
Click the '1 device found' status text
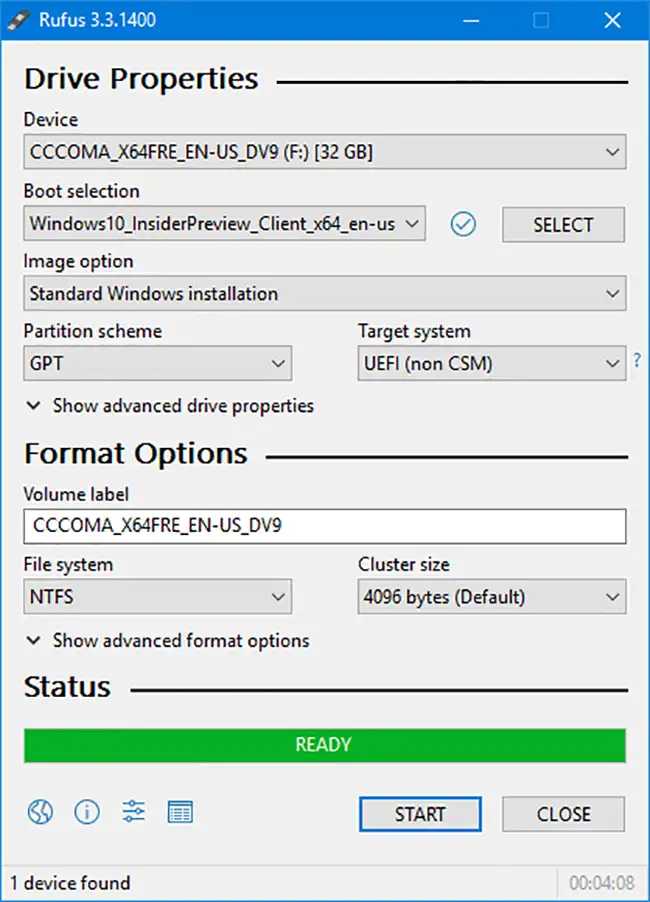(x=70, y=883)
